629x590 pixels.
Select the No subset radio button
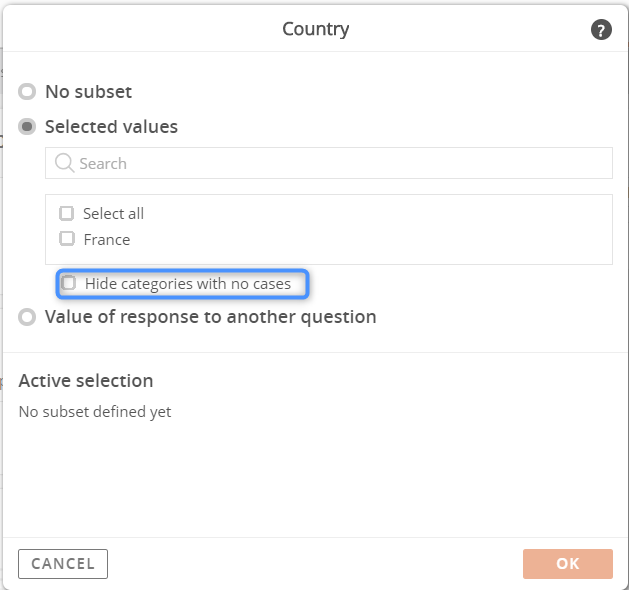(27, 91)
